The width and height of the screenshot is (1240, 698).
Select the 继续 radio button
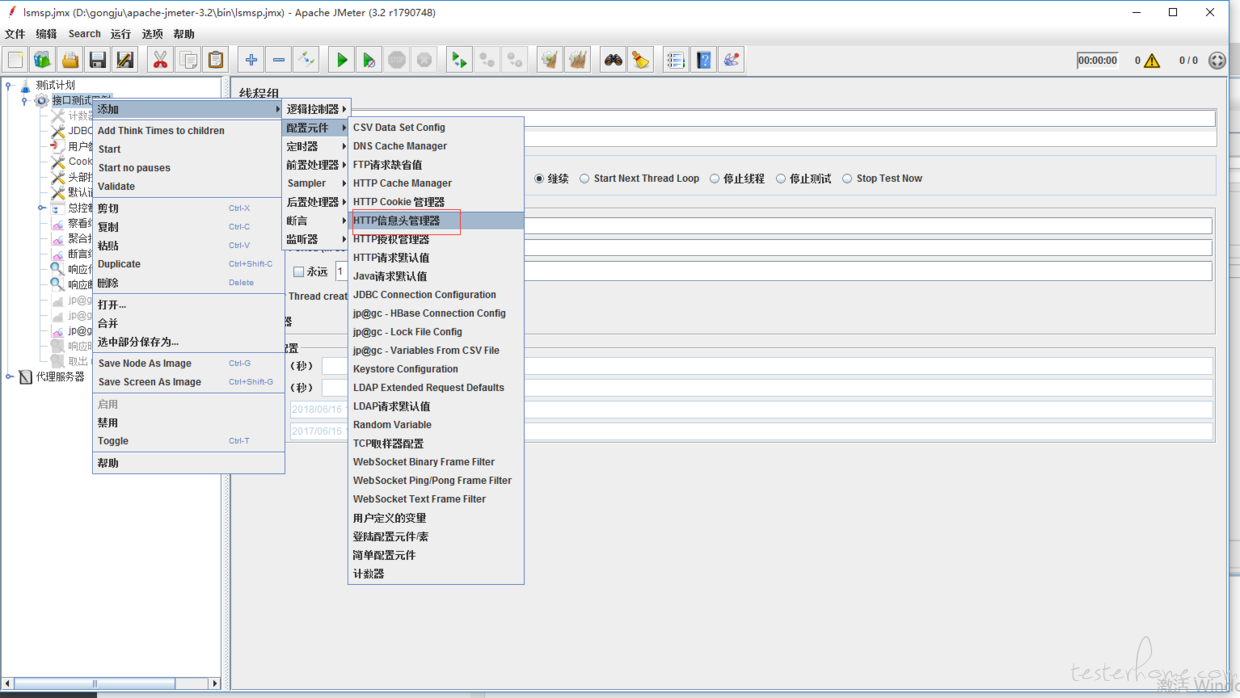coord(539,179)
